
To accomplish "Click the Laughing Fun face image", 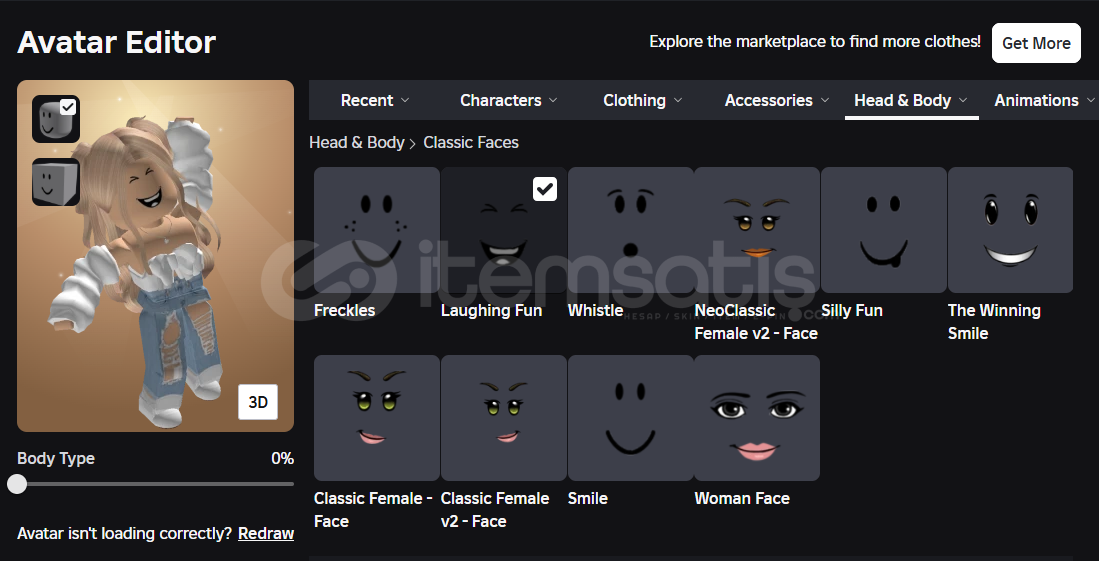I will point(504,230).
